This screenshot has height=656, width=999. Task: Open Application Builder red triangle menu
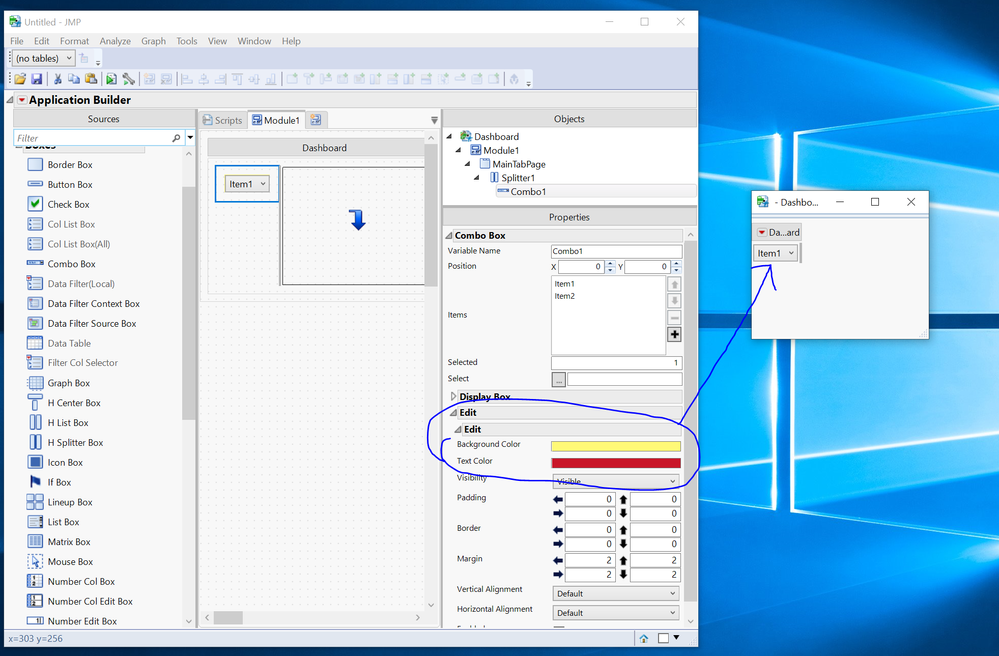click(x=22, y=100)
